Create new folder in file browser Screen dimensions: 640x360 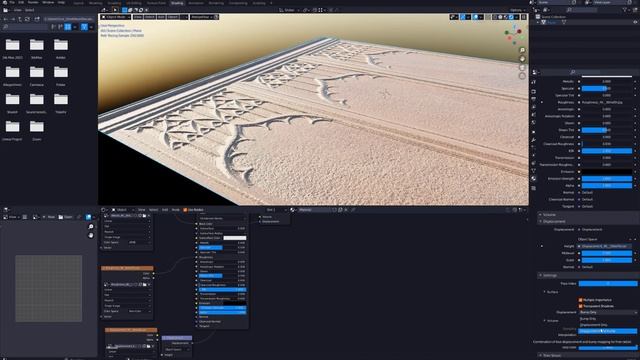click(37, 19)
